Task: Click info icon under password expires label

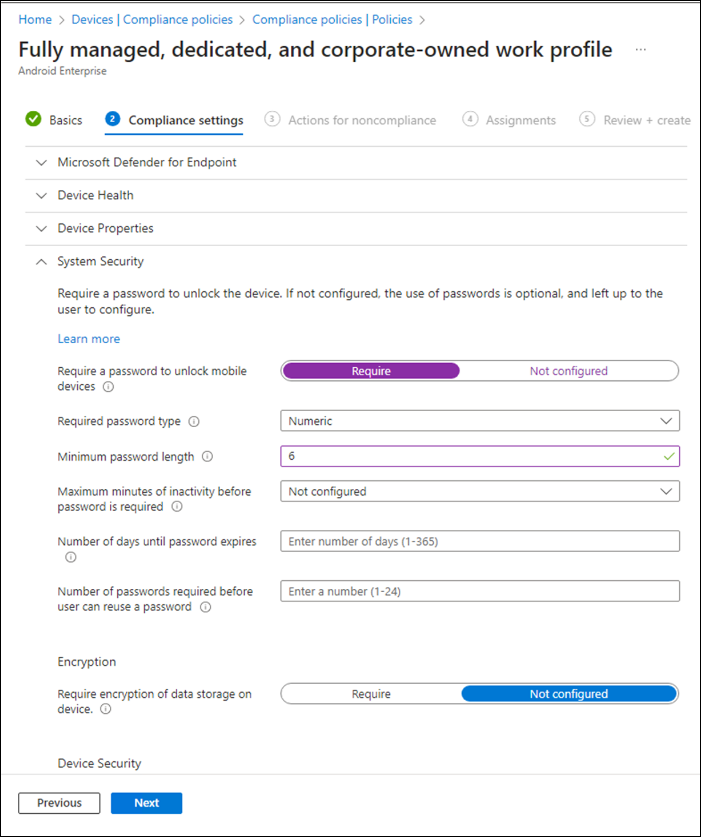Action: (71, 557)
